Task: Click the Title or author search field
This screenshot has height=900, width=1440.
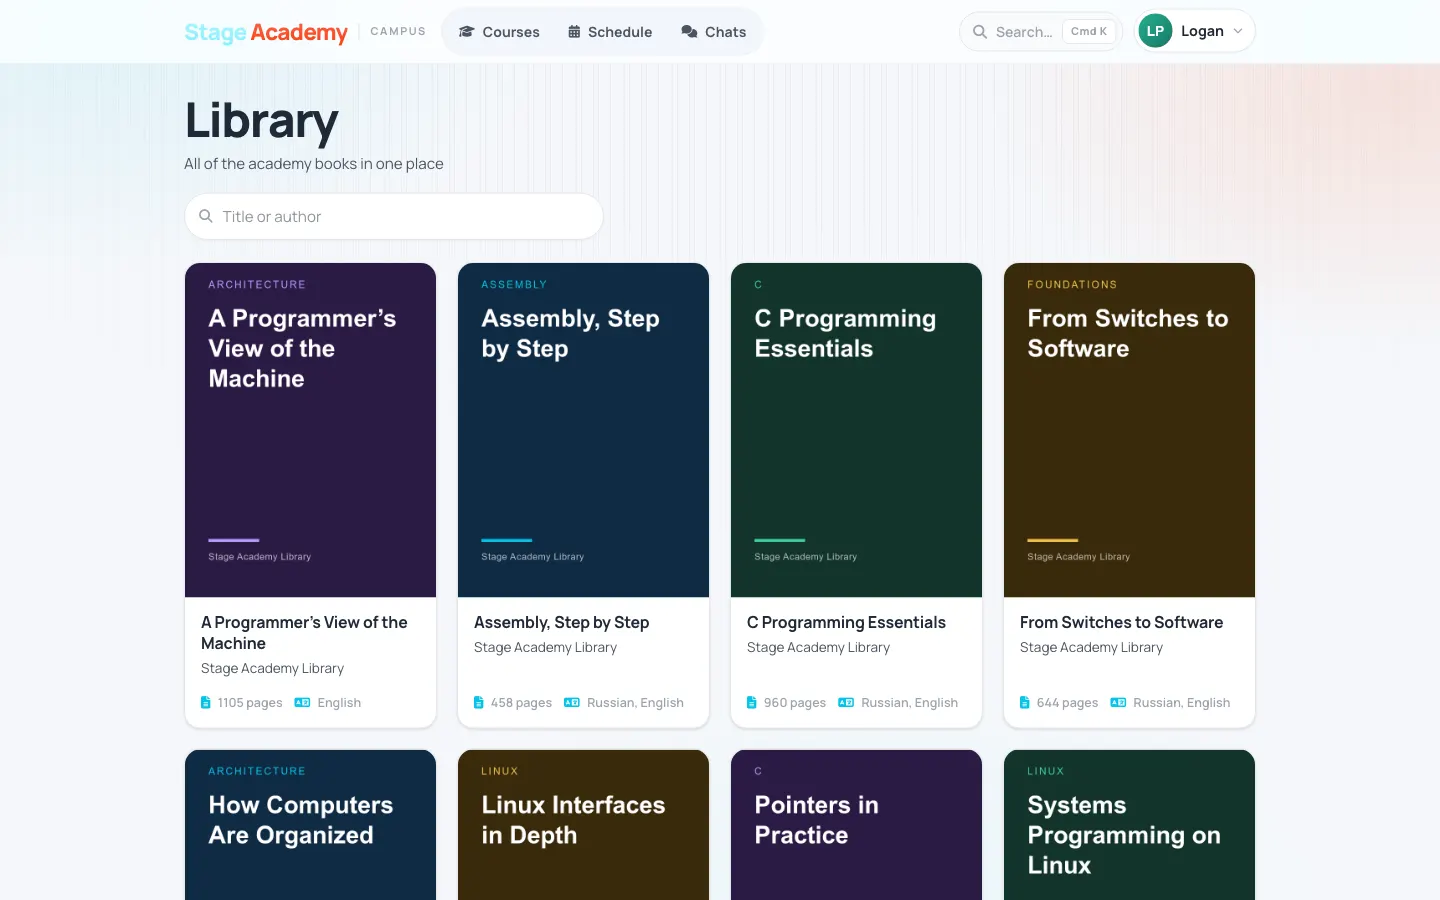Action: [x=394, y=216]
